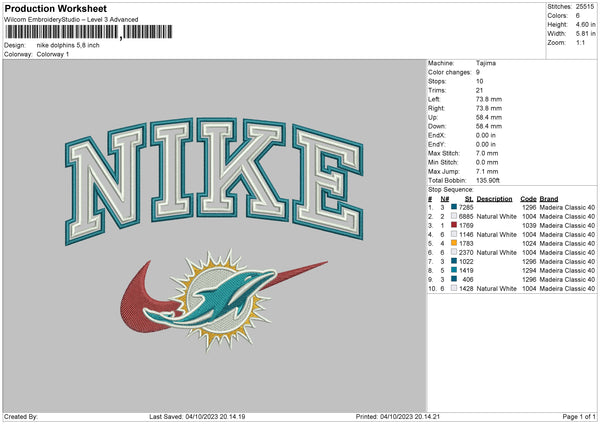This screenshot has width=600, height=424.
Task: Click the 'Left' value 73.8 mm
Action: pos(489,99)
